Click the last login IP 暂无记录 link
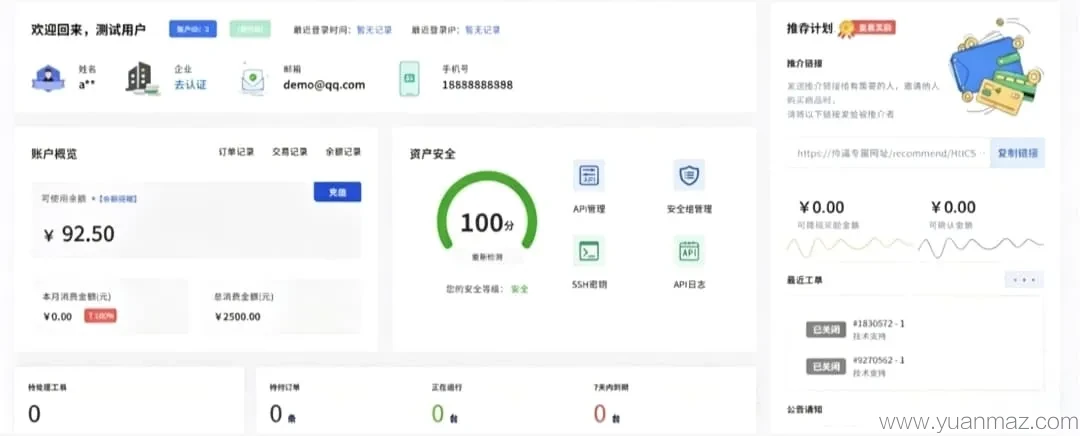The height and width of the screenshot is (436, 1080). (x=482, y=30)
